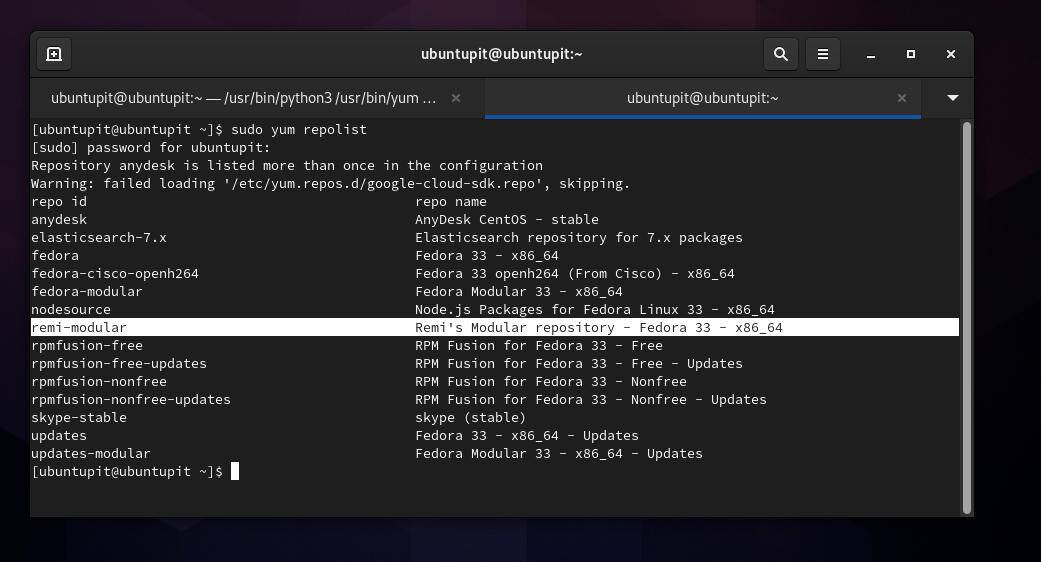Click the window title ubuntupit@ubuntupit:~

(501, 54)
